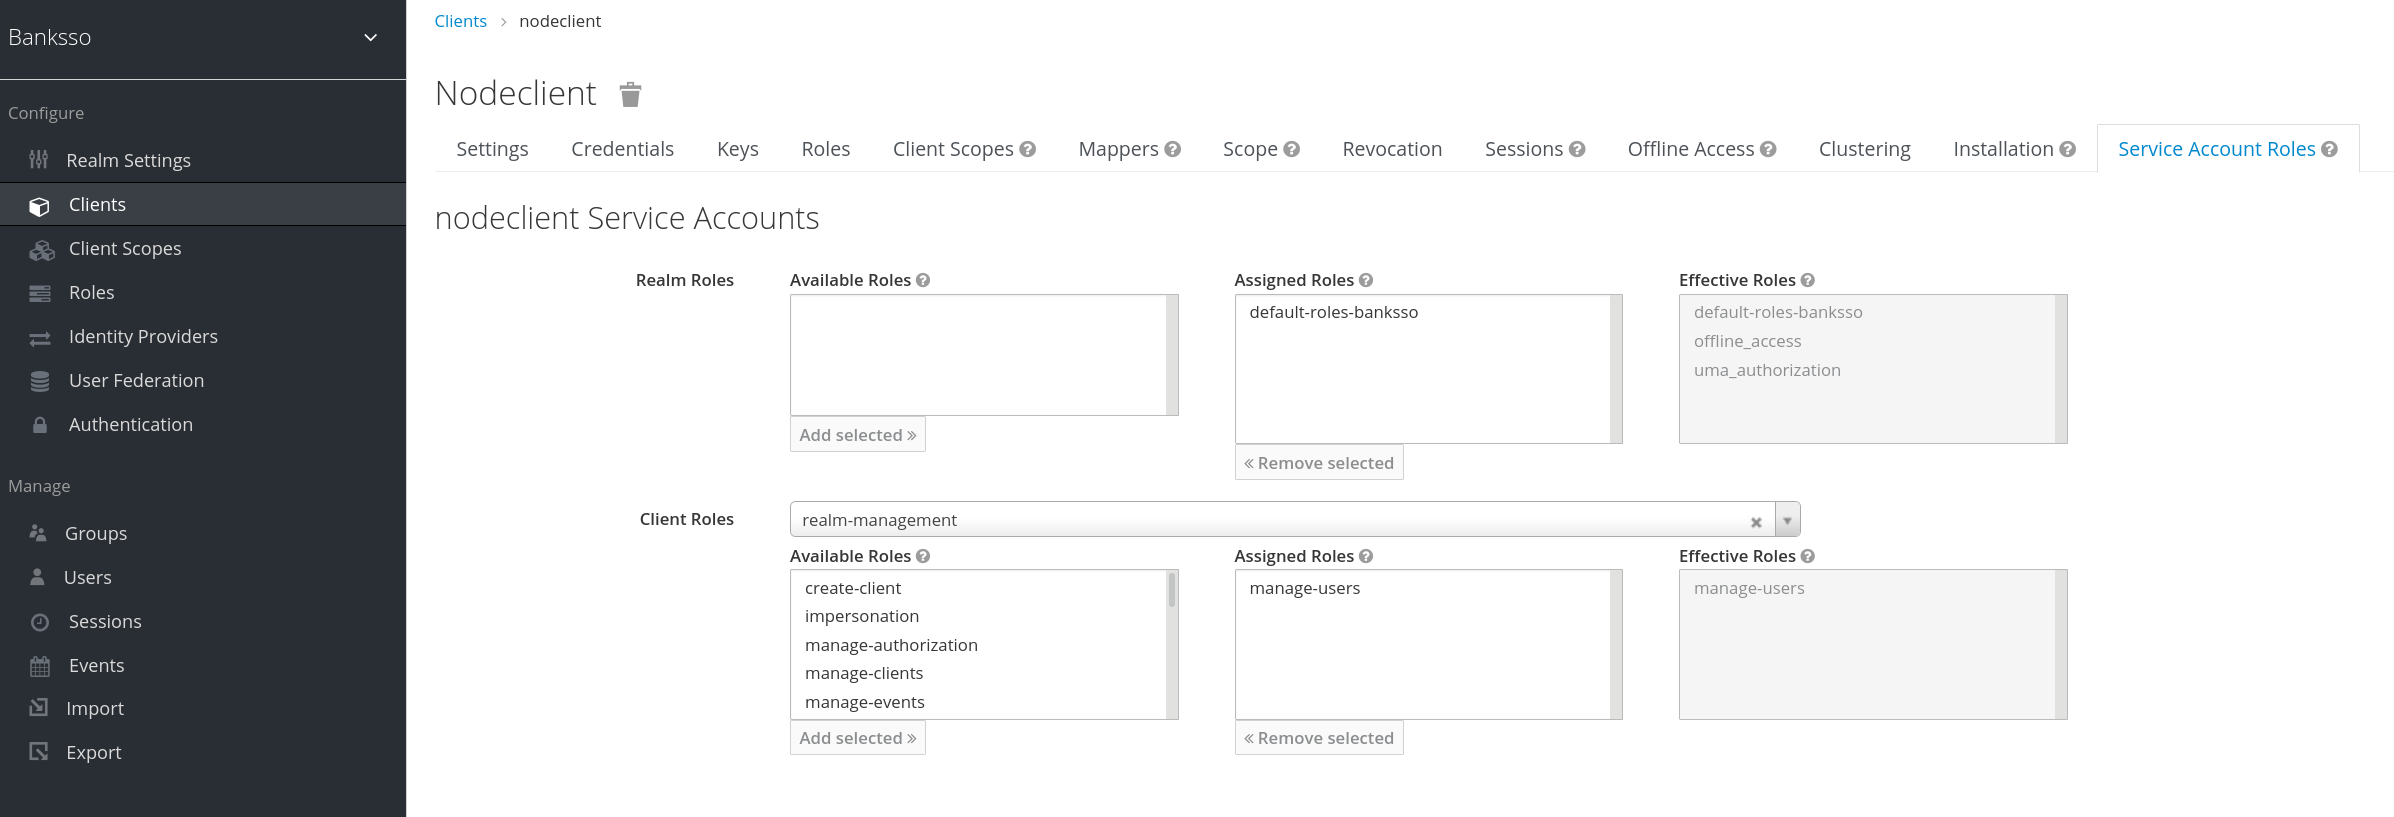Image resolution: width=2394 pixels, height=817 pixels.
Task: Open the Revocation tab
Action: point(1392,149)
